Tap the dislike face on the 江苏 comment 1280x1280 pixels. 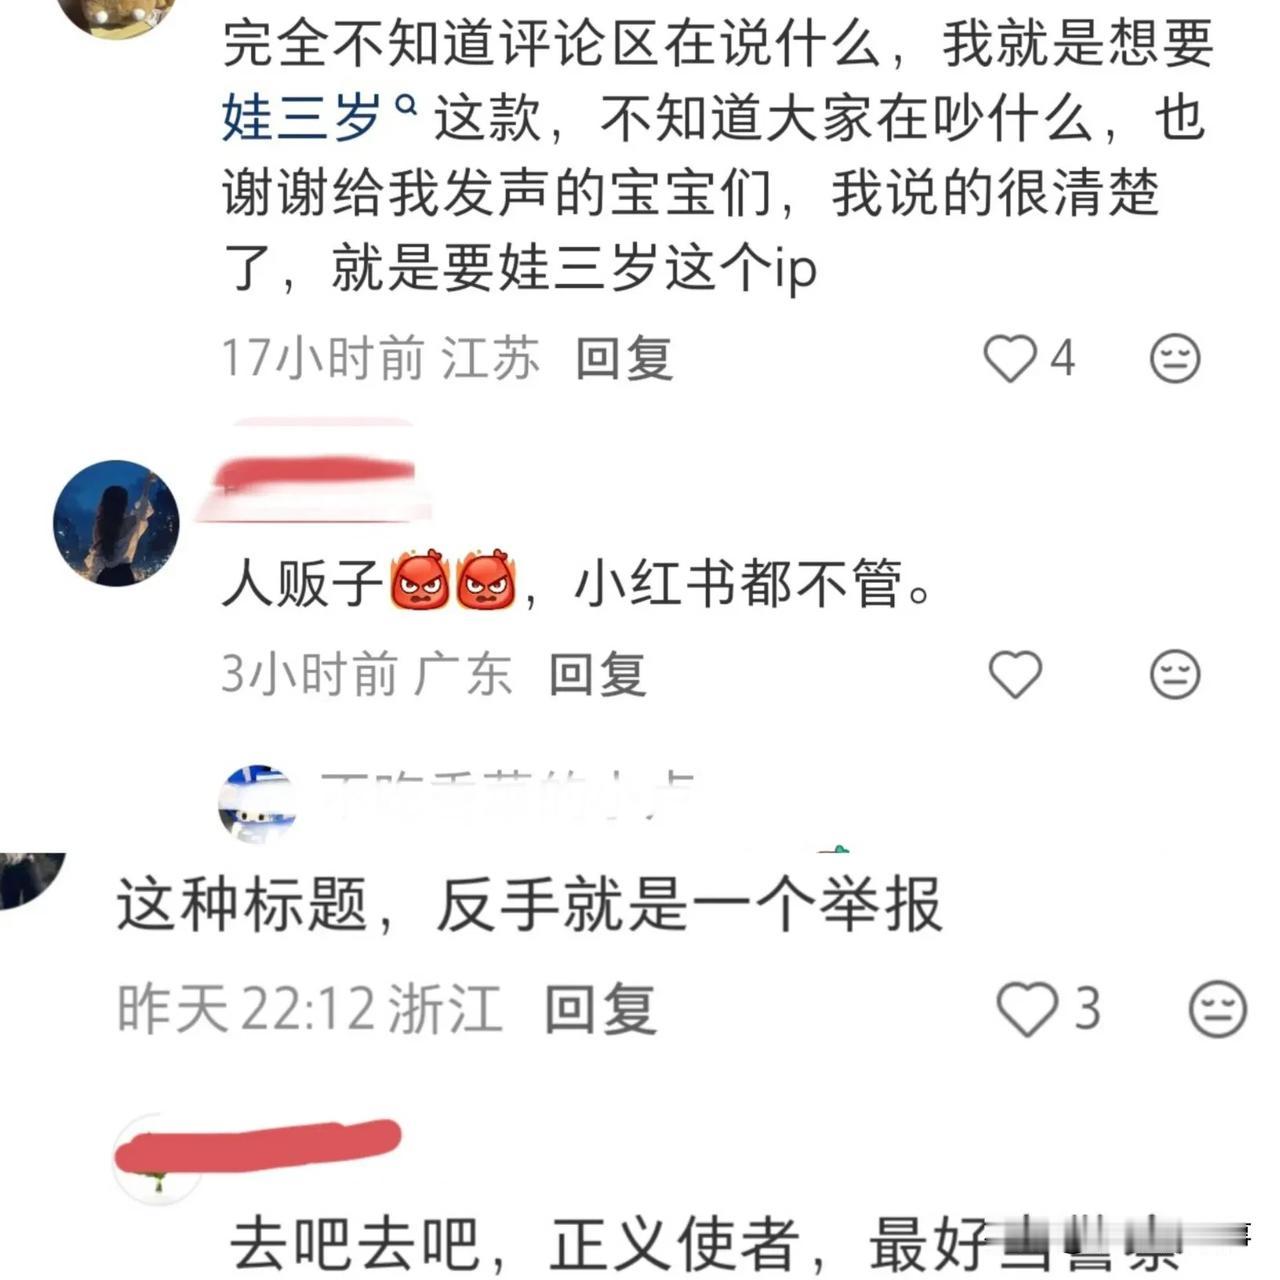[x=1174, y=358]
